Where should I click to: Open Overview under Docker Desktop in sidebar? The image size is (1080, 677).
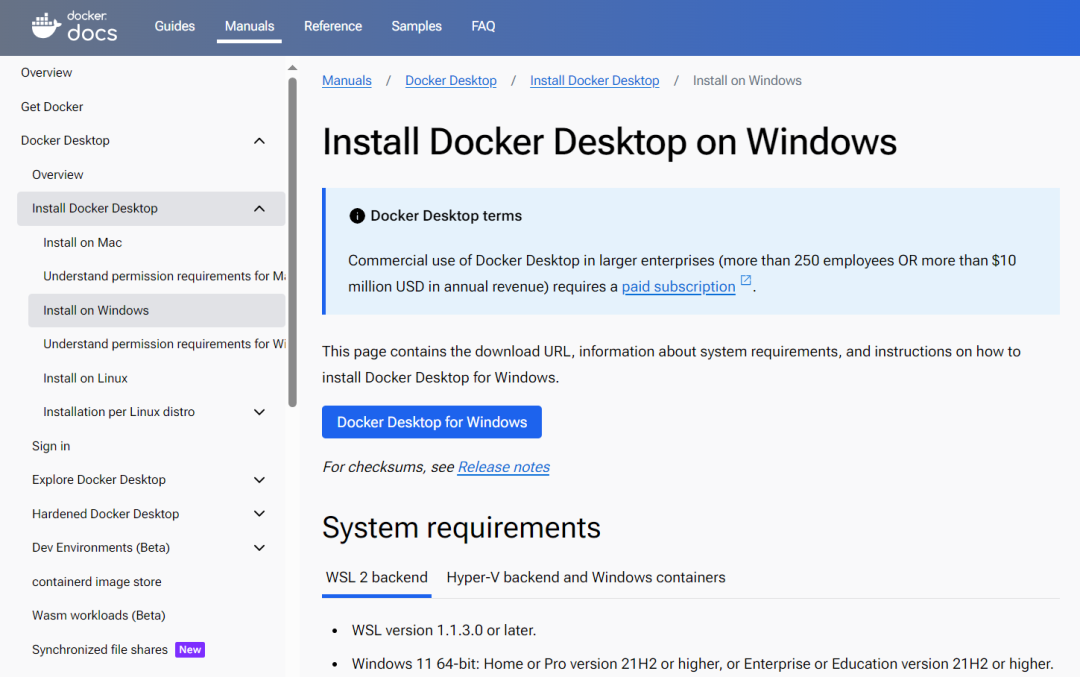coord(57,175)
